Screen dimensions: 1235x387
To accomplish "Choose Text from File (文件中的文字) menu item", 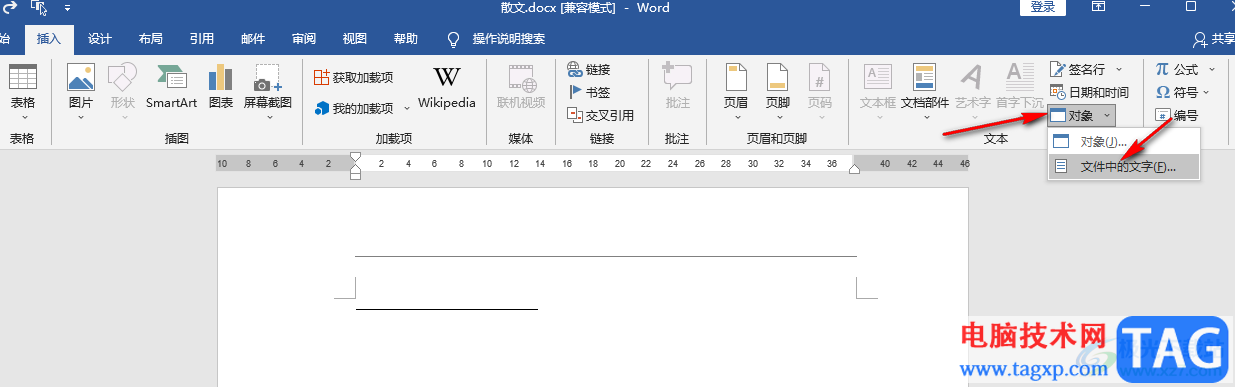I will pos(1123,167).
